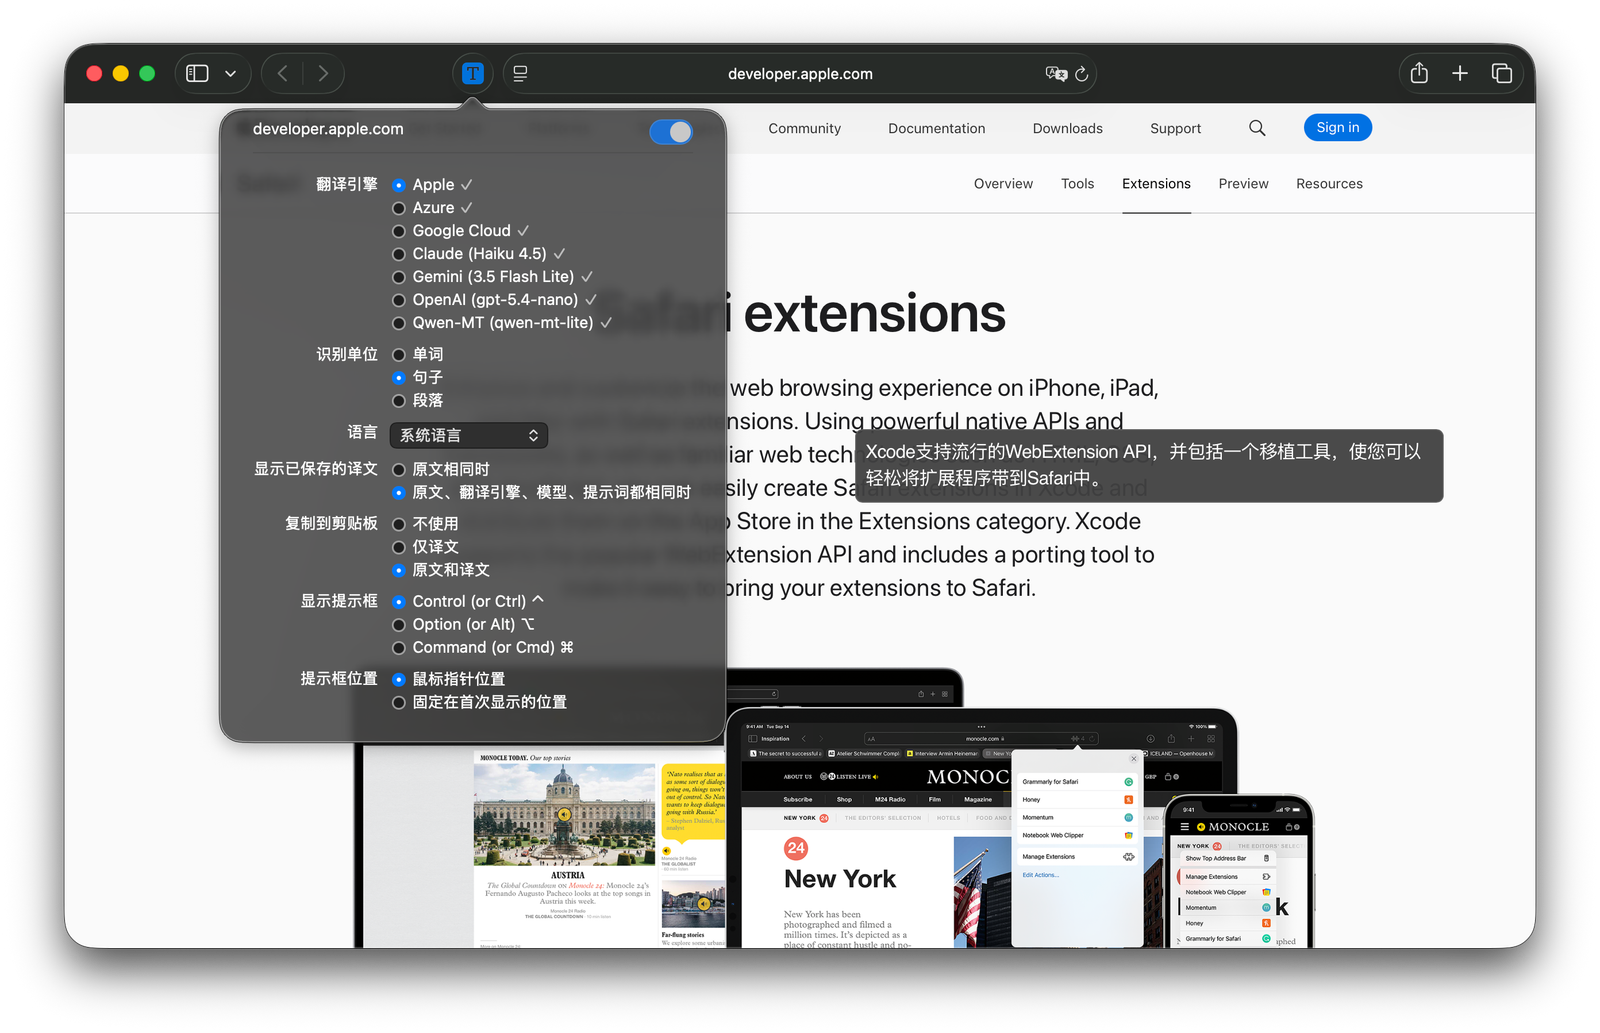Open the sidebar options chevron menu

pos(231,73)
